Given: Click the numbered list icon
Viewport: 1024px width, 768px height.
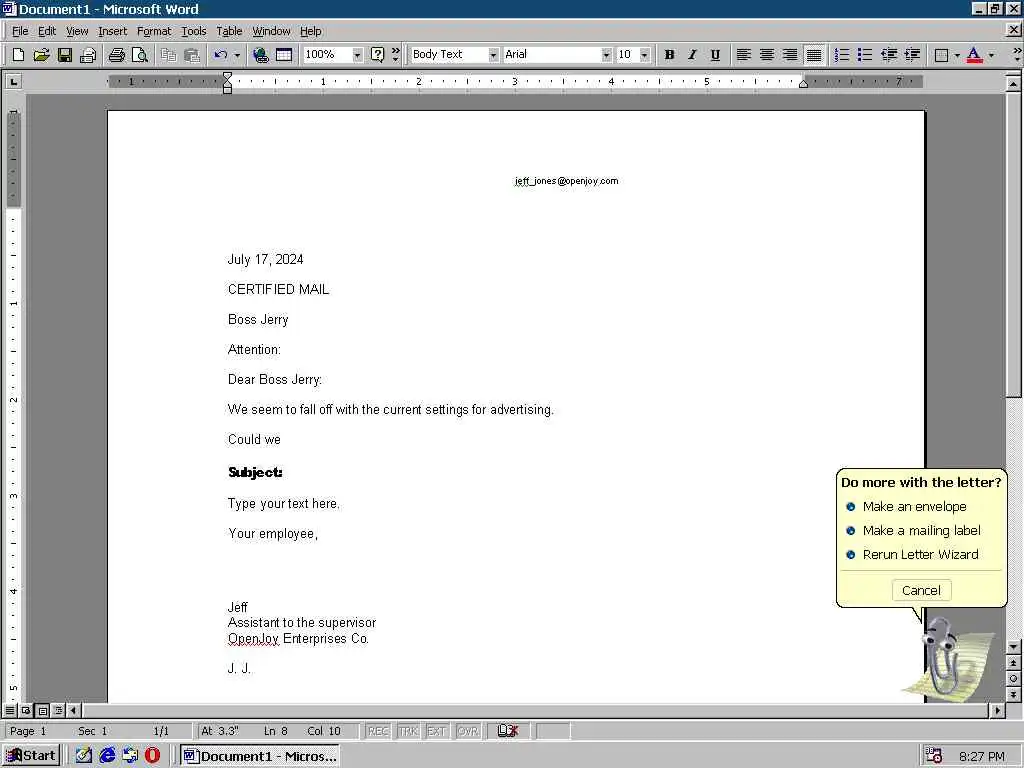Looking at the screenshot, I should click(x=842, y=55).
